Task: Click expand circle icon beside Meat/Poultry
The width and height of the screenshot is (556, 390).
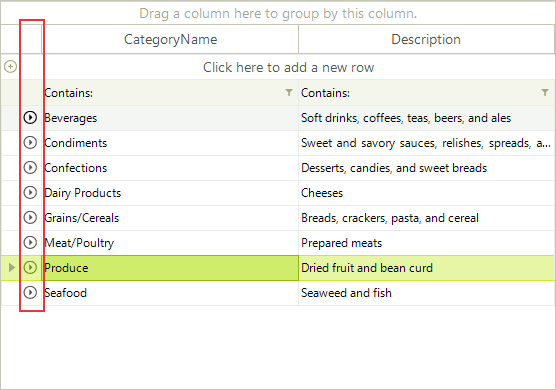Action: click(x=30, y=243)
